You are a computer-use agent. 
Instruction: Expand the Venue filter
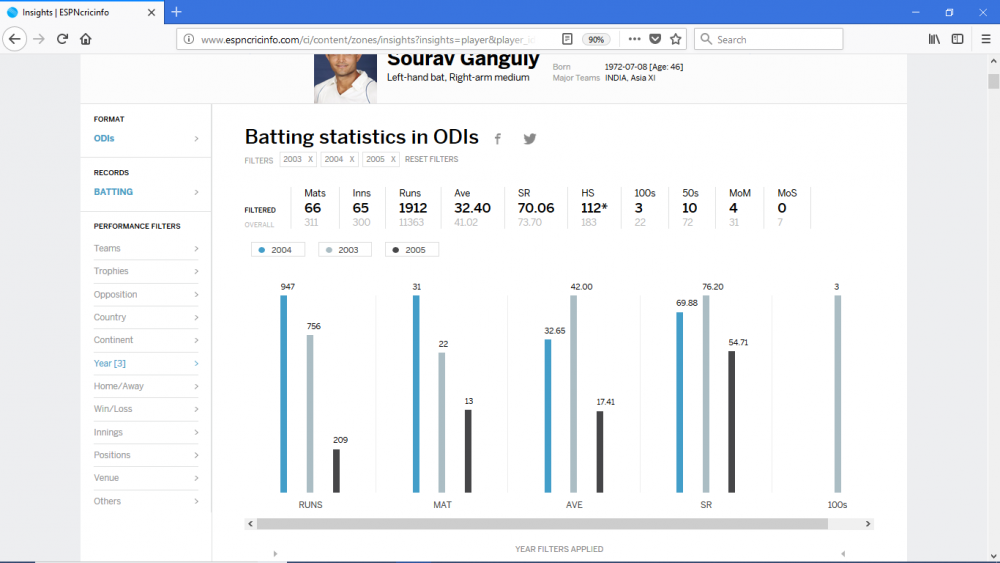[x=146, y=478]
